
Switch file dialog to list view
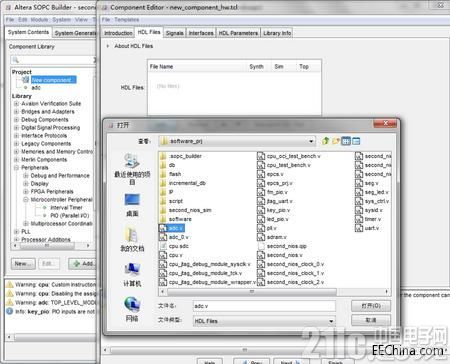(x=346, y=141)
